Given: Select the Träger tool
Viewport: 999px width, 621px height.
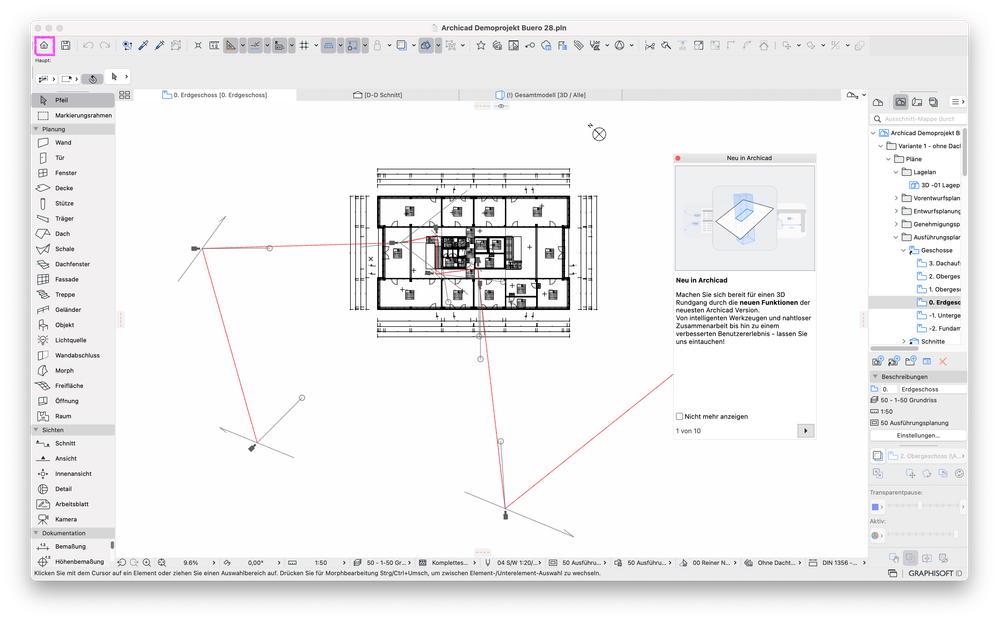Looking at the screenshot, I should 73,218.
